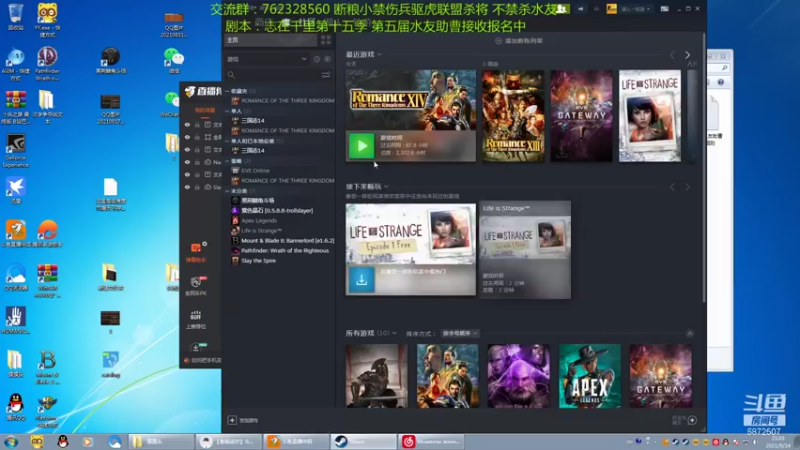Image resolution: width=800 pixels, height=450 pixels.
Task: Click the download icon near stream tool bottom
Action: tap(195, 348)
